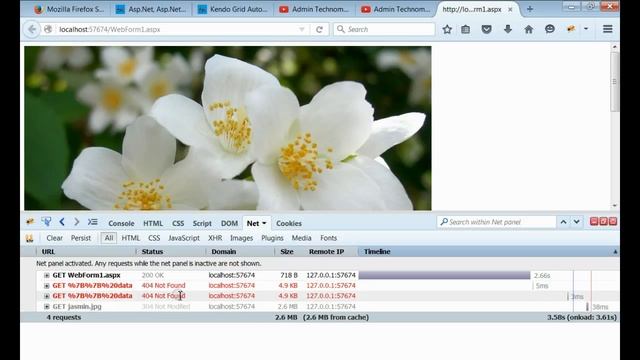Click the page vertical scrollbar thumb

(615, 82)
